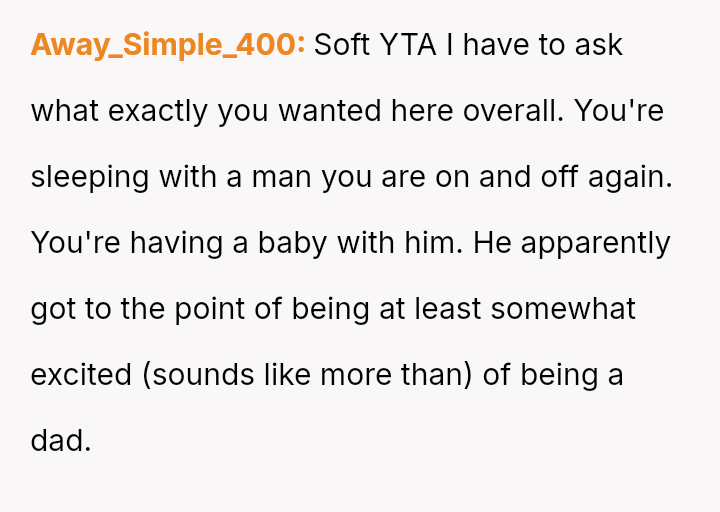The image size is (720, 512).
Task: Click the word "baby" in the comment
Action: (294, 243)
